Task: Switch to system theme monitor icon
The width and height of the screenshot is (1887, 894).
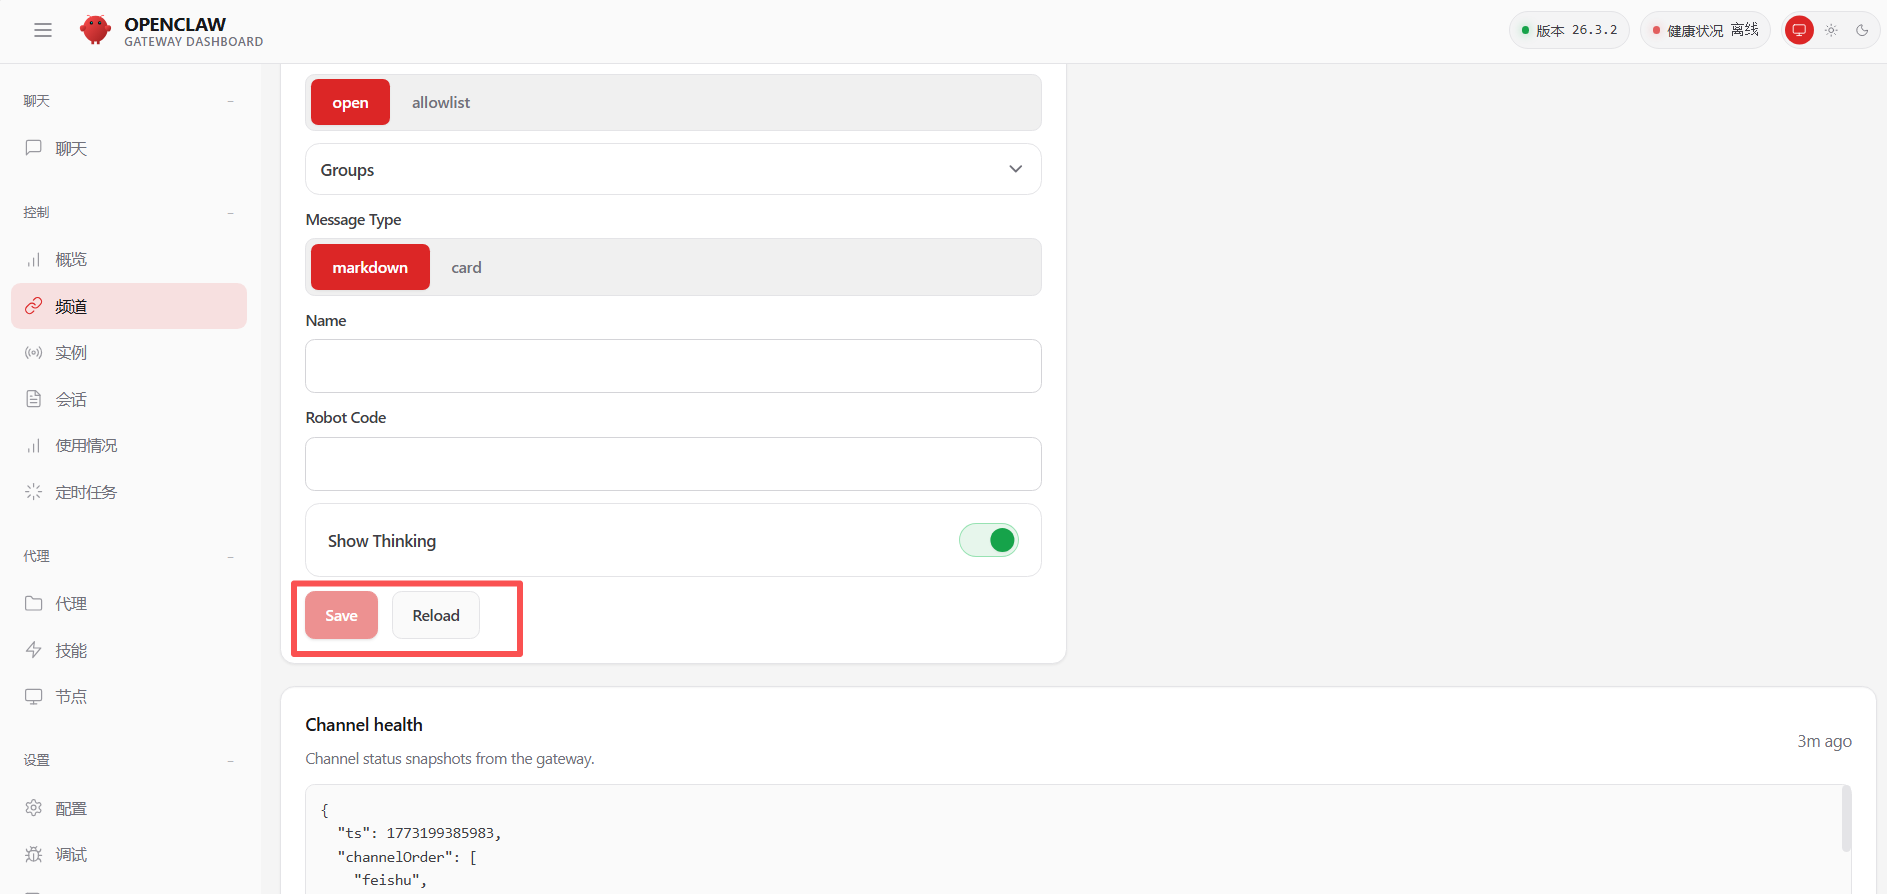Action: coord(1799,30)
